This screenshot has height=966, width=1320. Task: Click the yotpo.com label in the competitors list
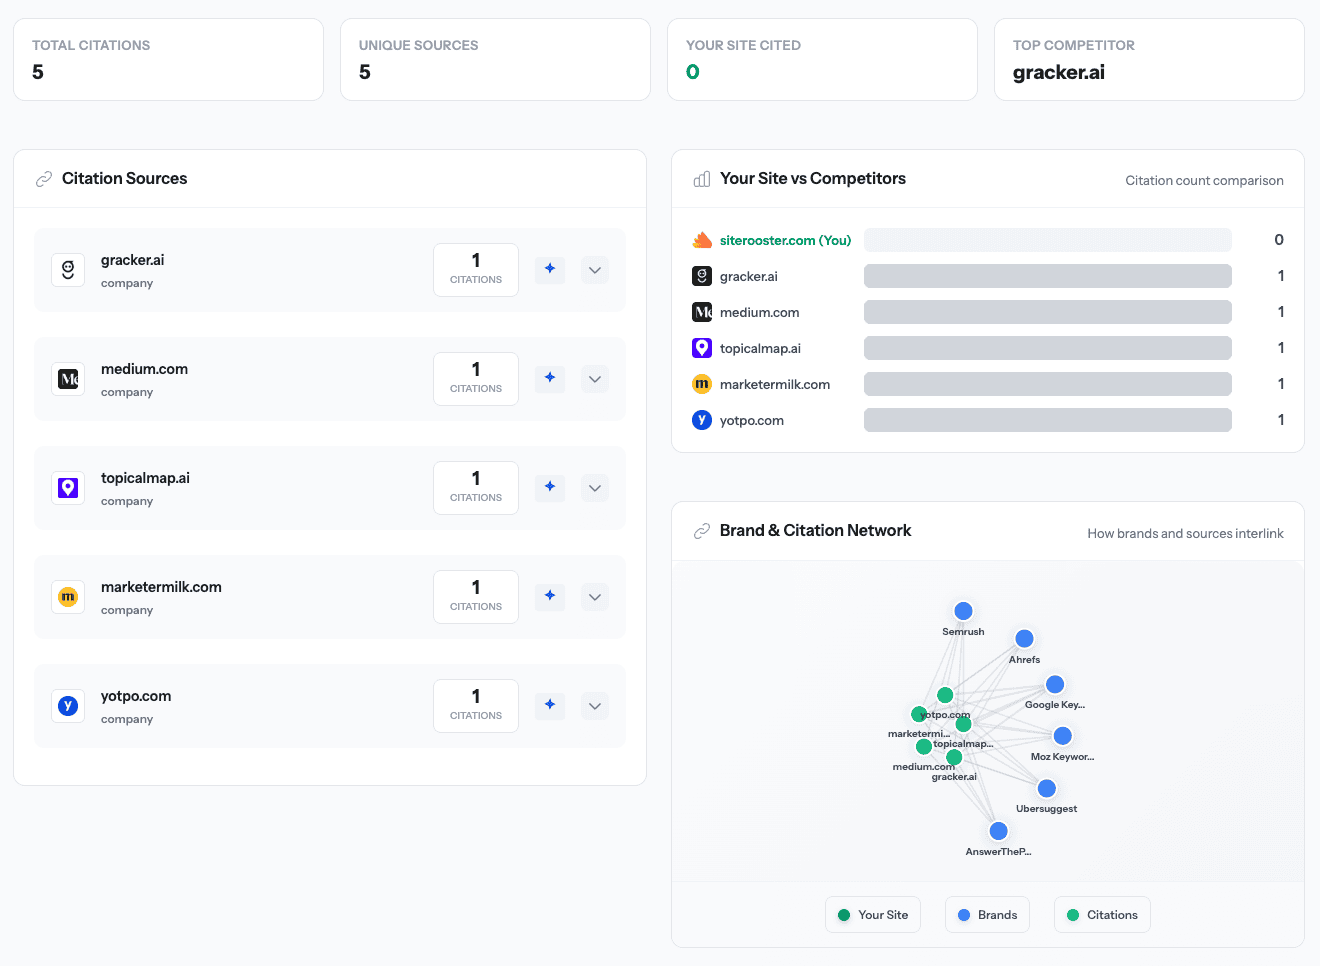[x=752, y=420]
